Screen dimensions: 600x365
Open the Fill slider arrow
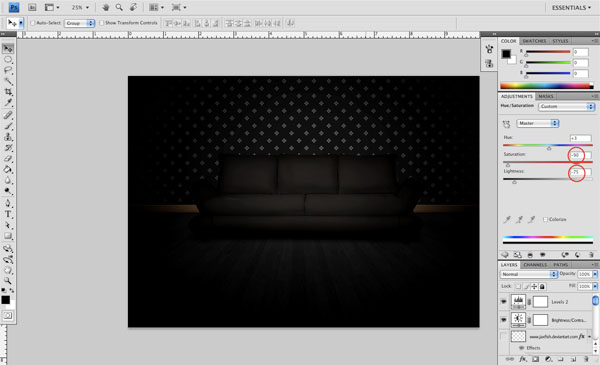point(595,286)
